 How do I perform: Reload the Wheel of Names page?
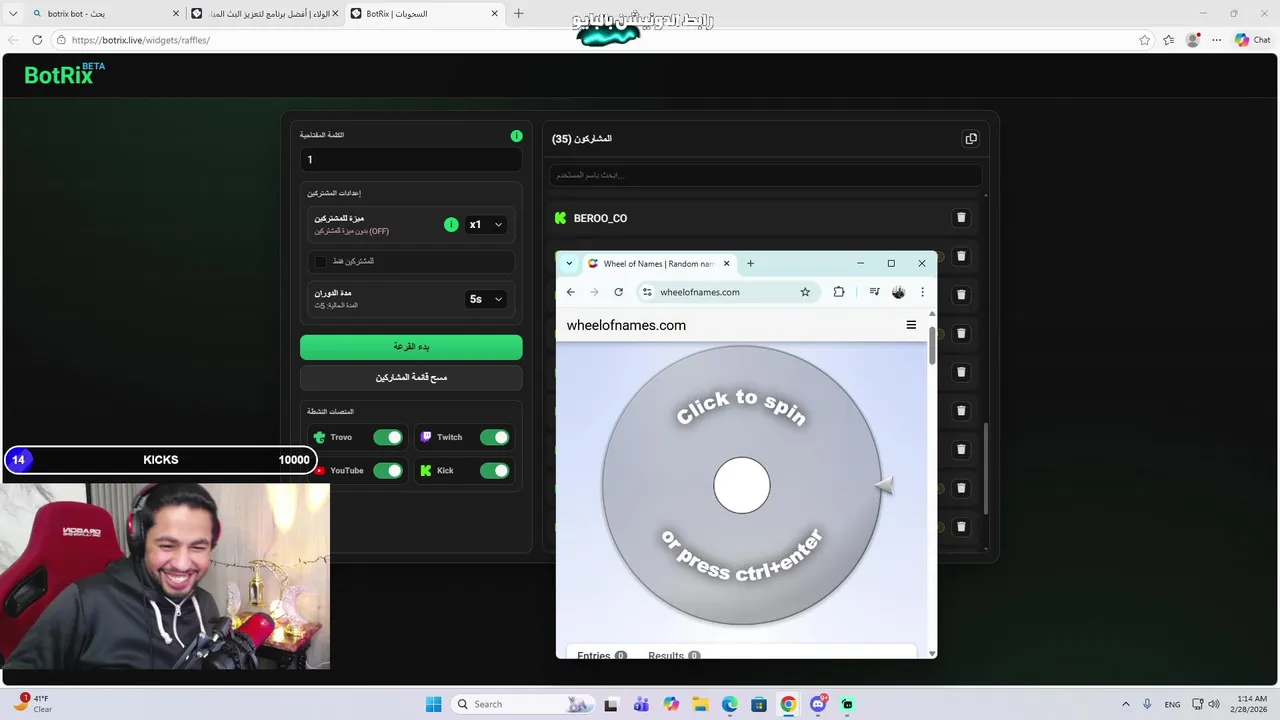618,292
